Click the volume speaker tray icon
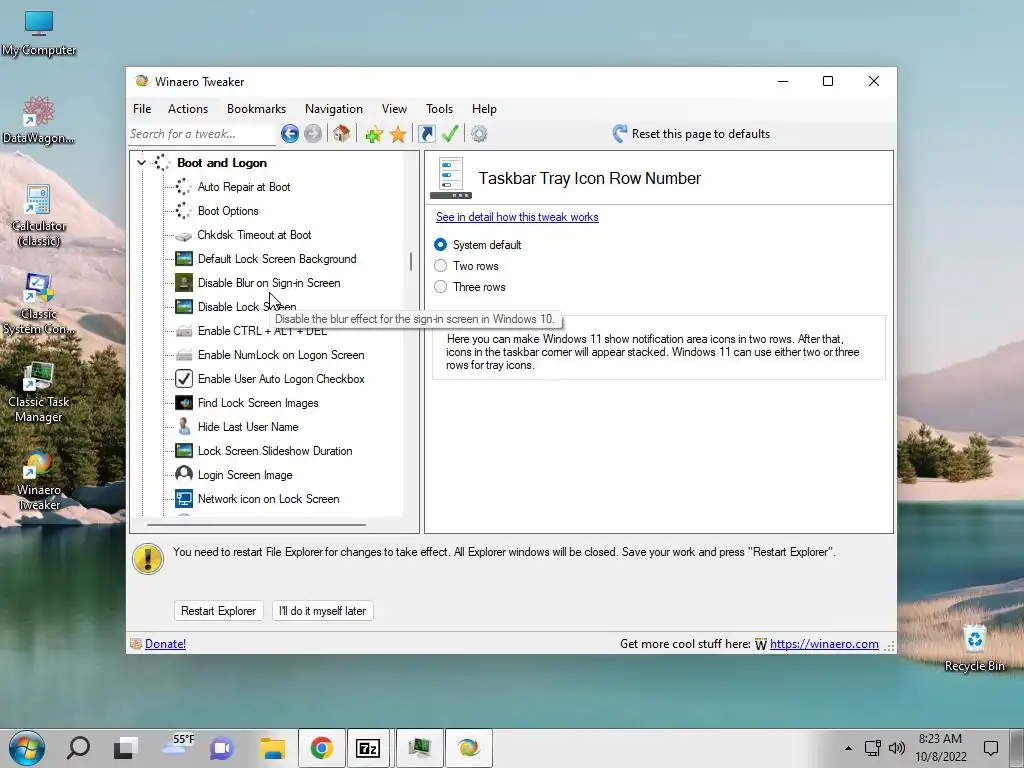 pos(897,748)
